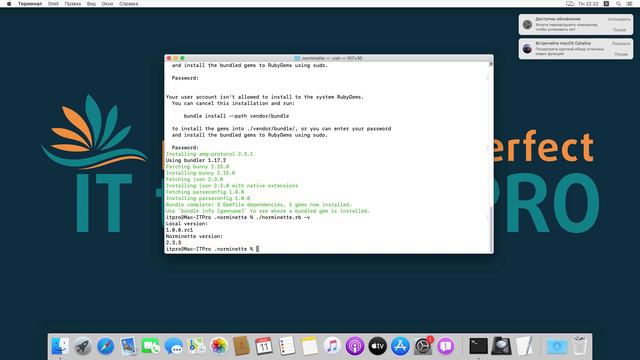Click the software update notification icon
Image resolution: width=640 pixels, height=360 pixels.
[x=527, y=24]
